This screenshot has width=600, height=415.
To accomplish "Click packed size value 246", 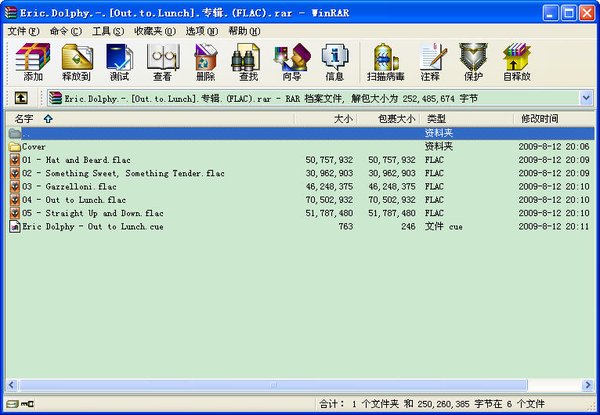I will point(408,226).
